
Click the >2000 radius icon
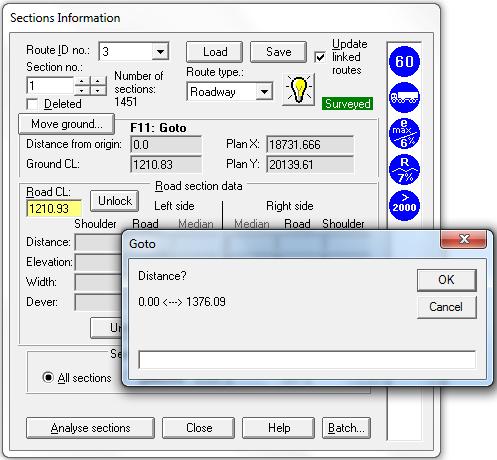[404, 205]
